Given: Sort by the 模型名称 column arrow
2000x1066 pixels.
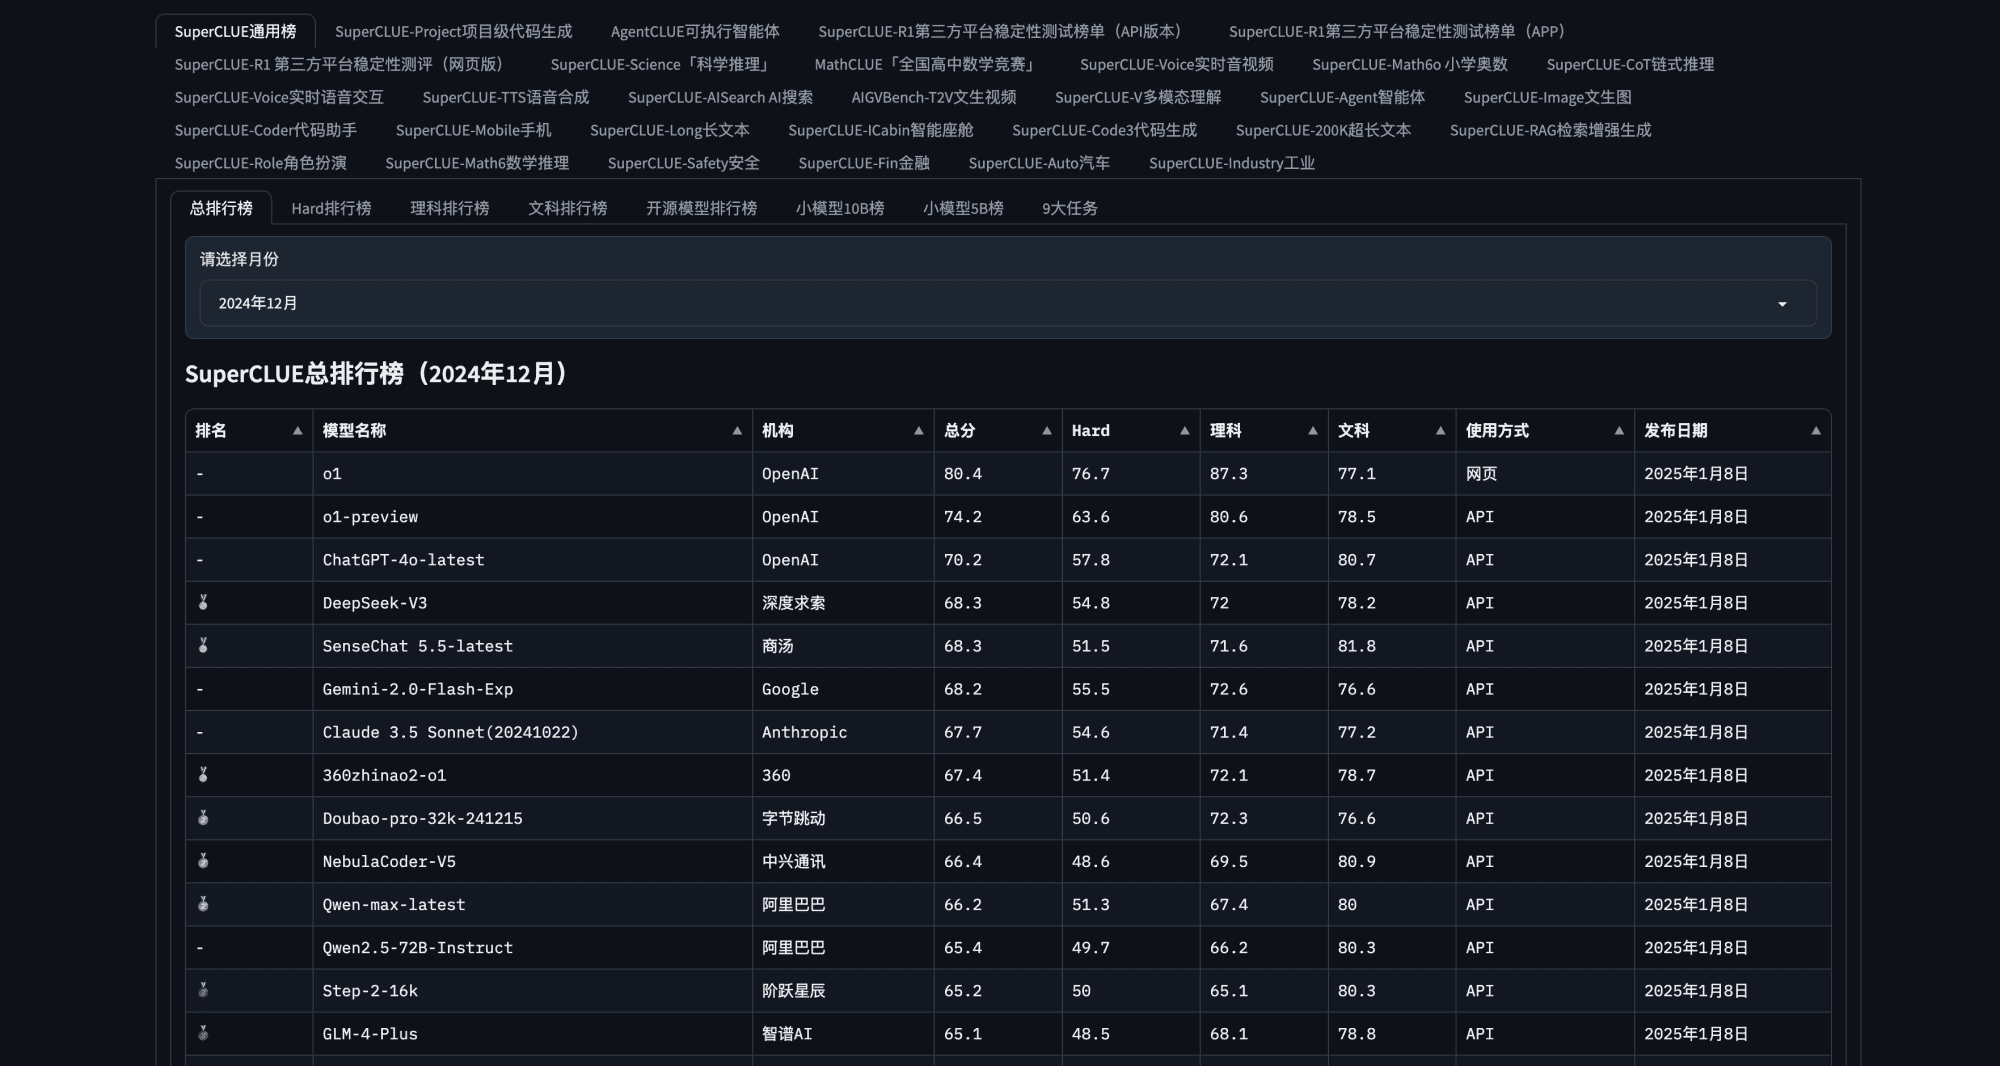Looking at the screenshot, I should coord(737,431).
